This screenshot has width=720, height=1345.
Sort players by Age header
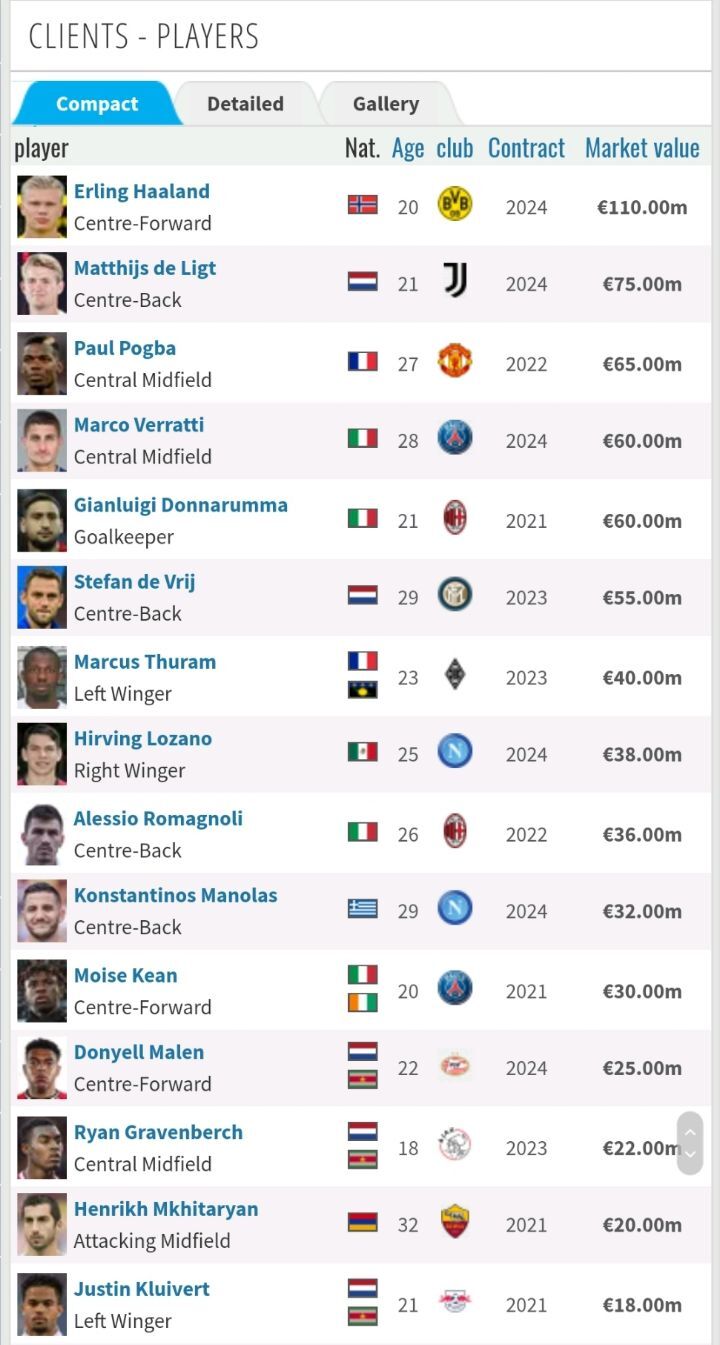[408, 148]
